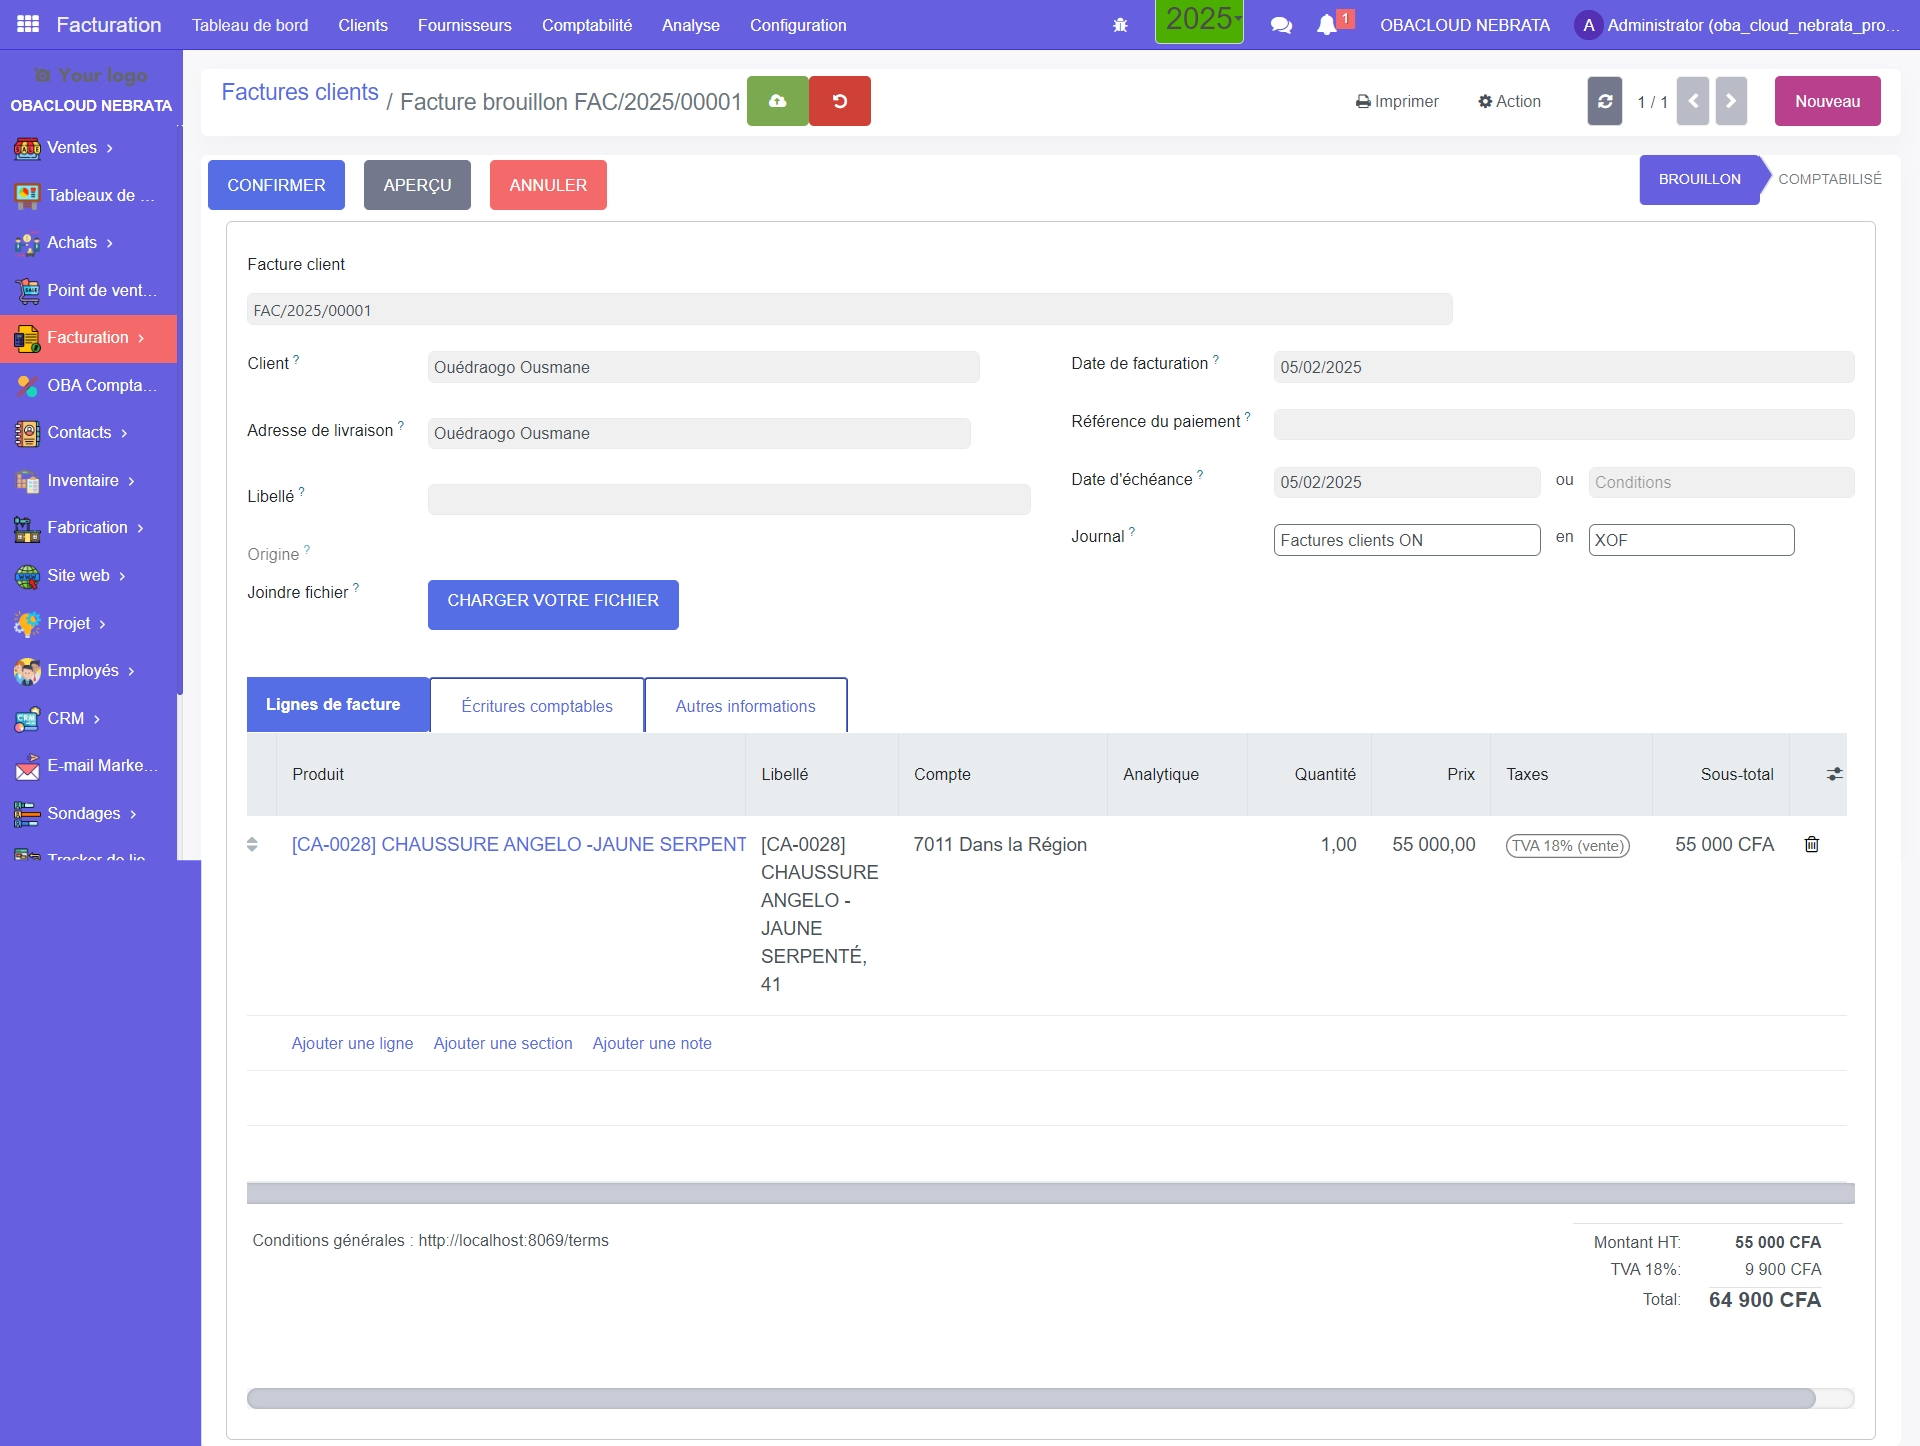Open the Comptabilité top menu
Screen dimensions: 1920x1446
(587, 25)
